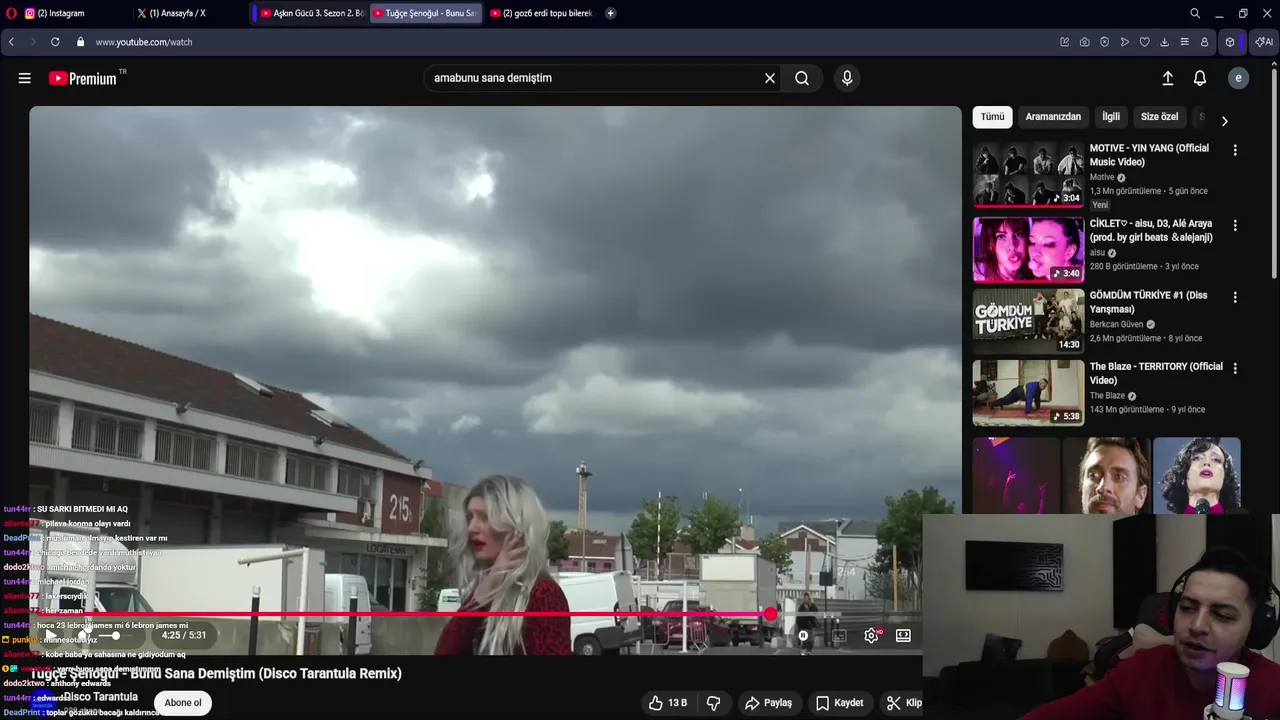Go back with browser back arrow
The image size is (1280, 720).
point(11,42)
